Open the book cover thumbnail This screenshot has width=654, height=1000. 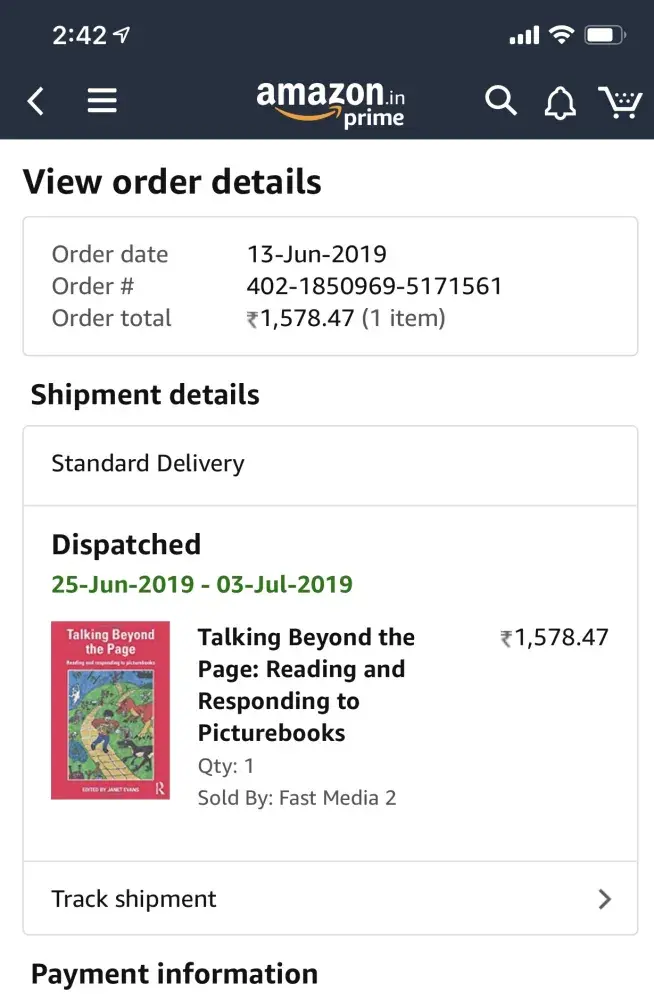click(110, 710)
